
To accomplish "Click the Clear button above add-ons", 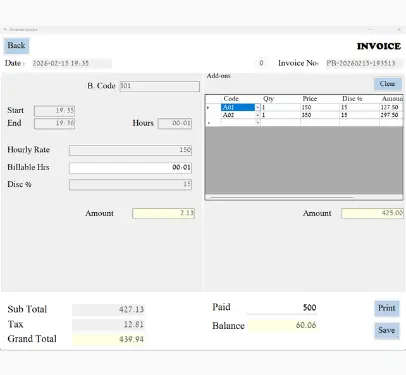I will tap(387, 84).
